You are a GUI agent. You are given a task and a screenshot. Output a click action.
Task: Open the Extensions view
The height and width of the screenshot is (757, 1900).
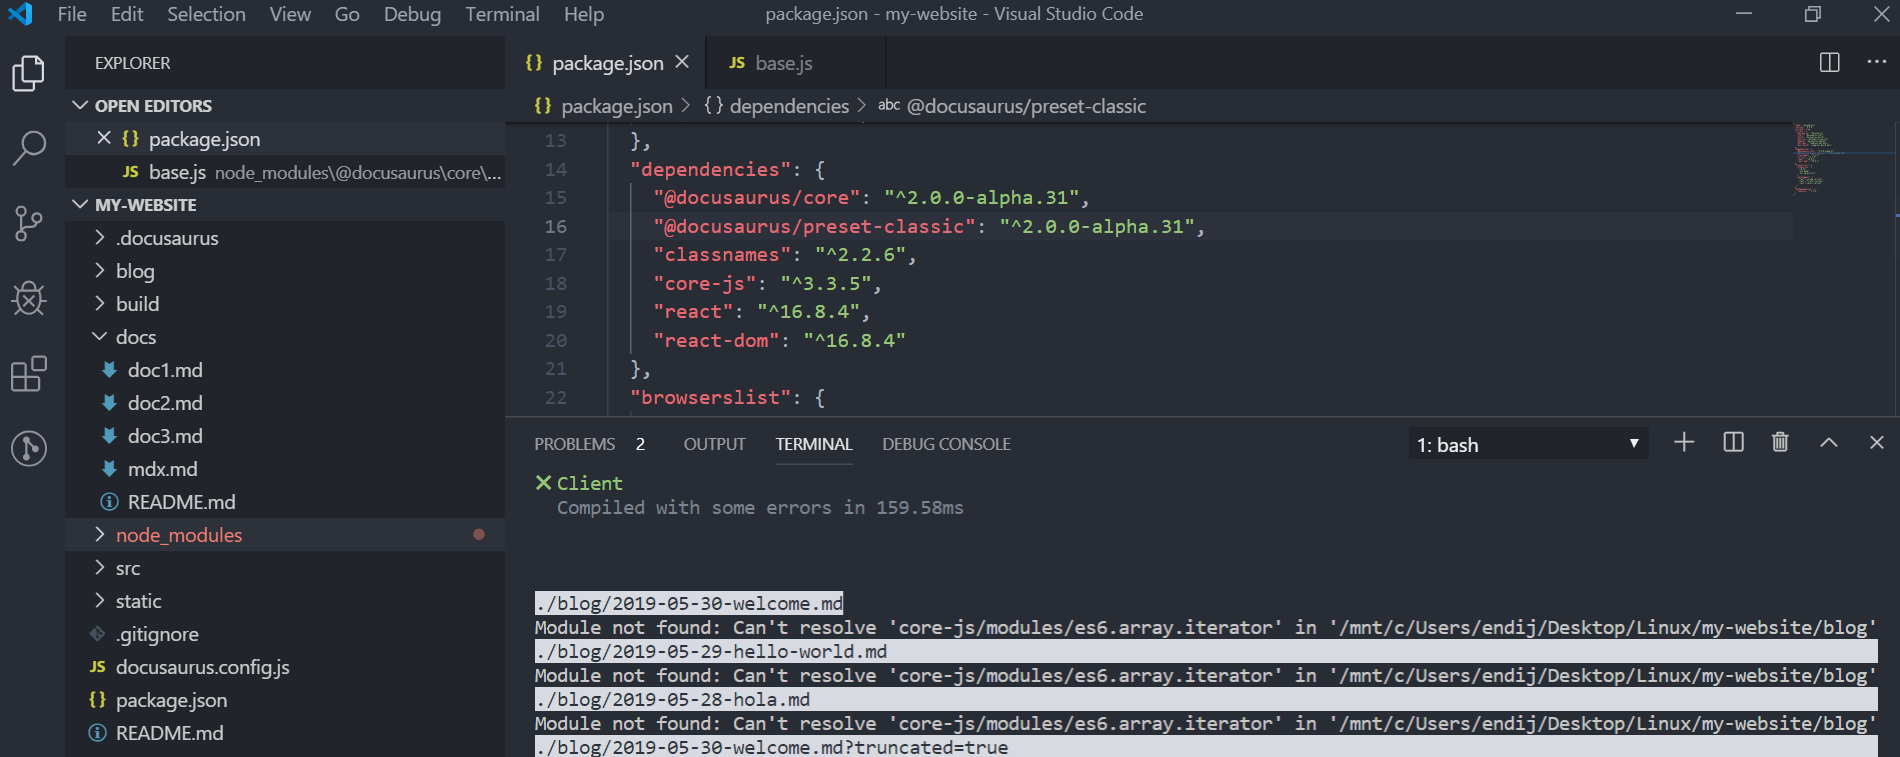tap(29, 373)
